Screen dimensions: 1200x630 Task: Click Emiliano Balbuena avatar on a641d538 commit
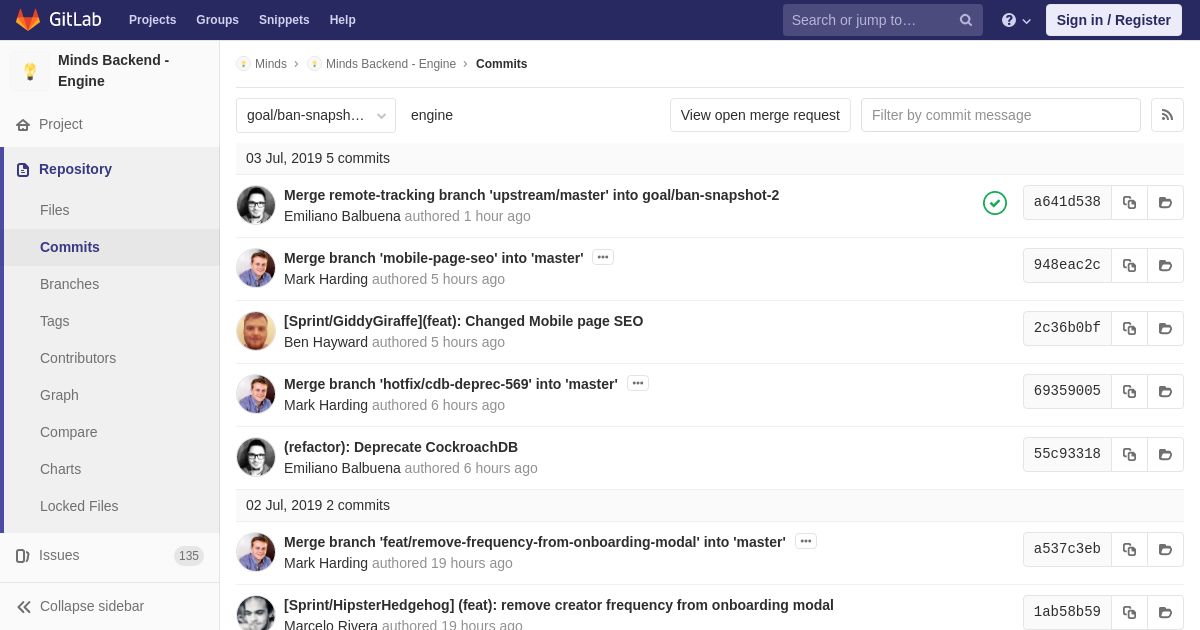pos(256,205)
